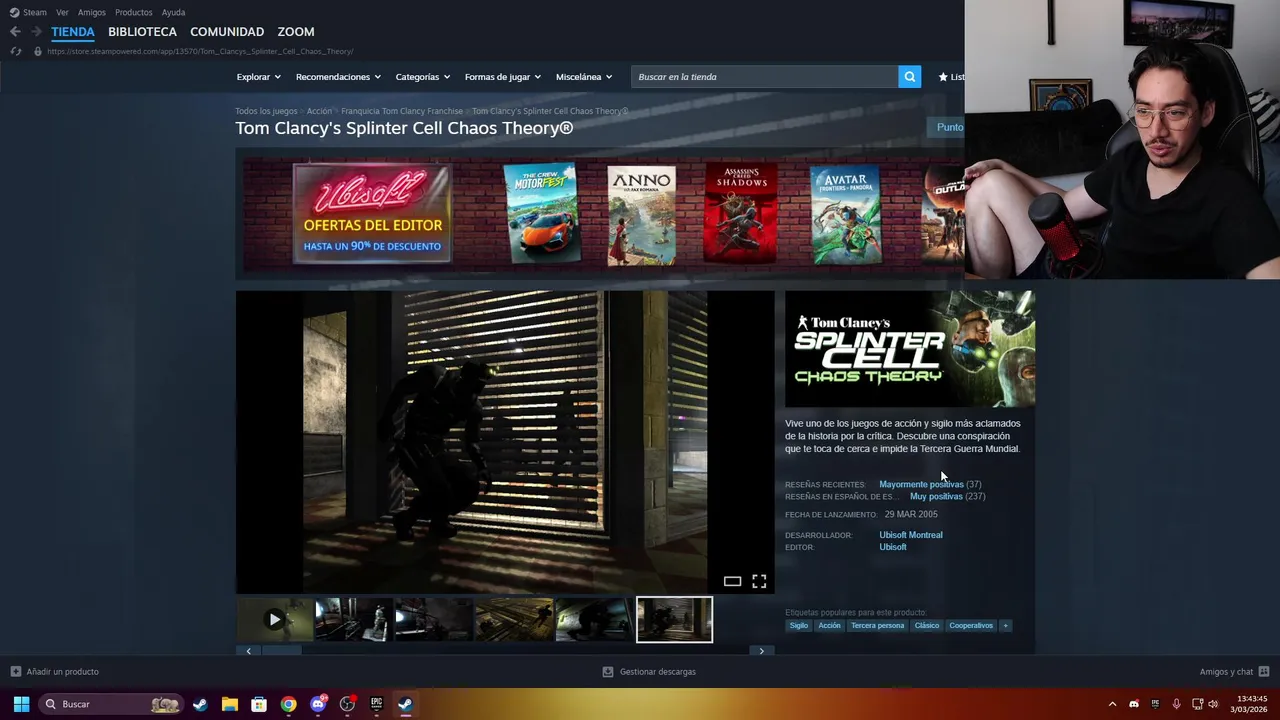Open the Amigos menu
The width and height of the screenshot is (1280, 720).
(91, 12)
